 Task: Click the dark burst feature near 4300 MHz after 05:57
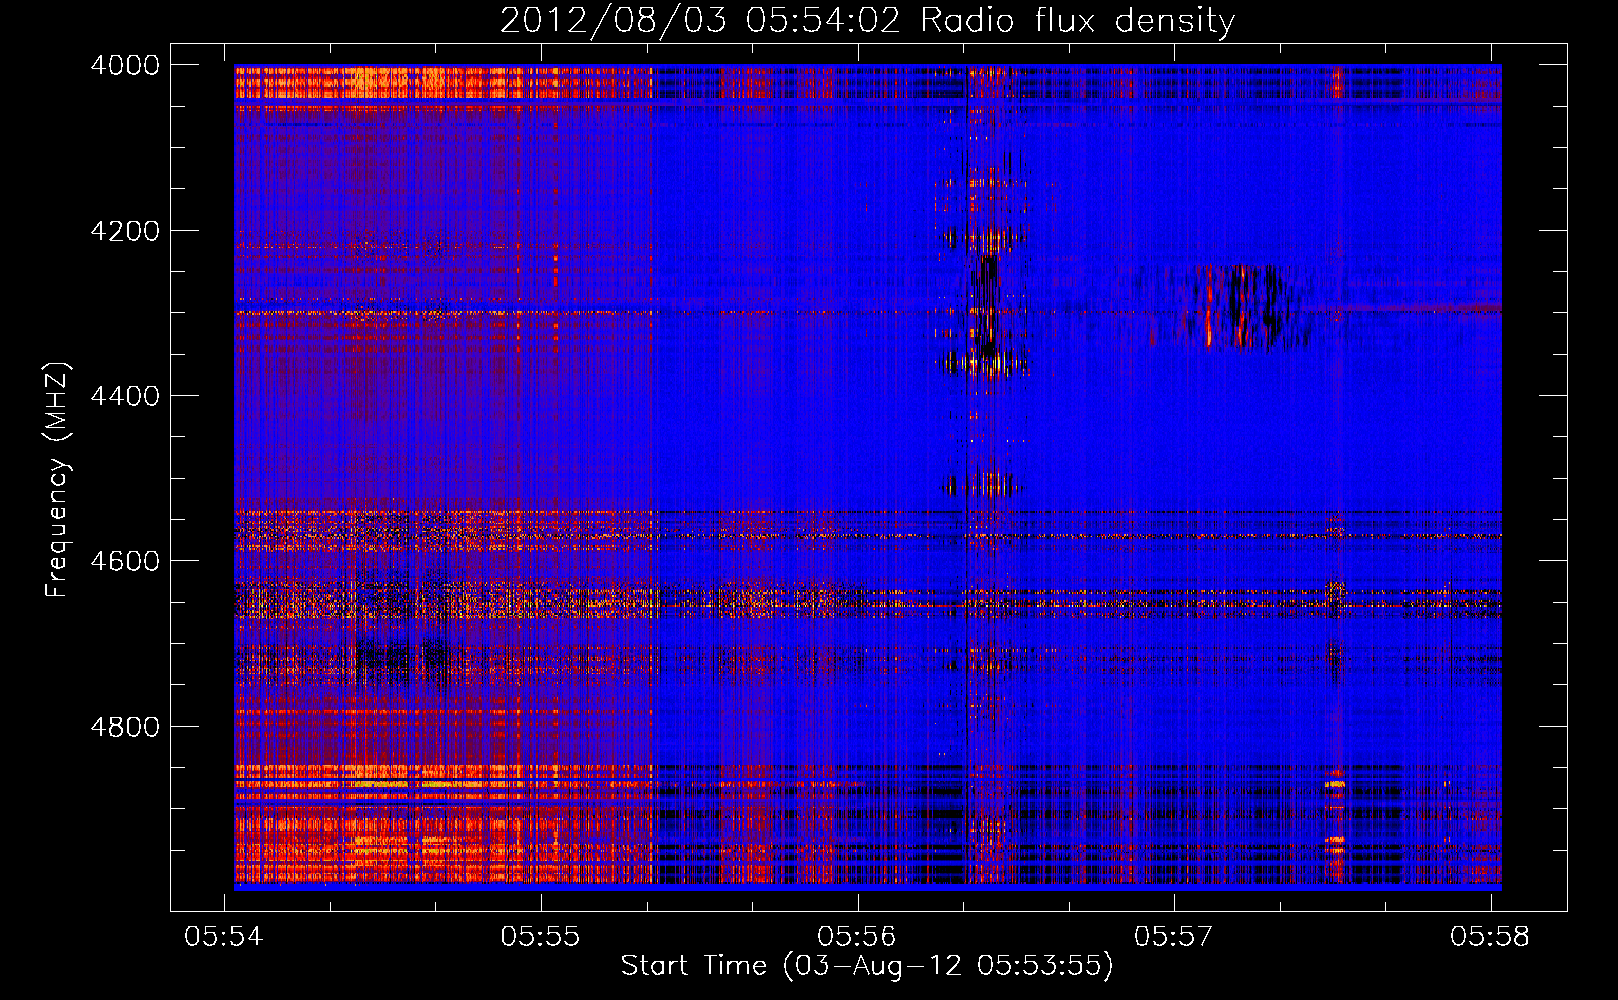(x=1240, y=308)
